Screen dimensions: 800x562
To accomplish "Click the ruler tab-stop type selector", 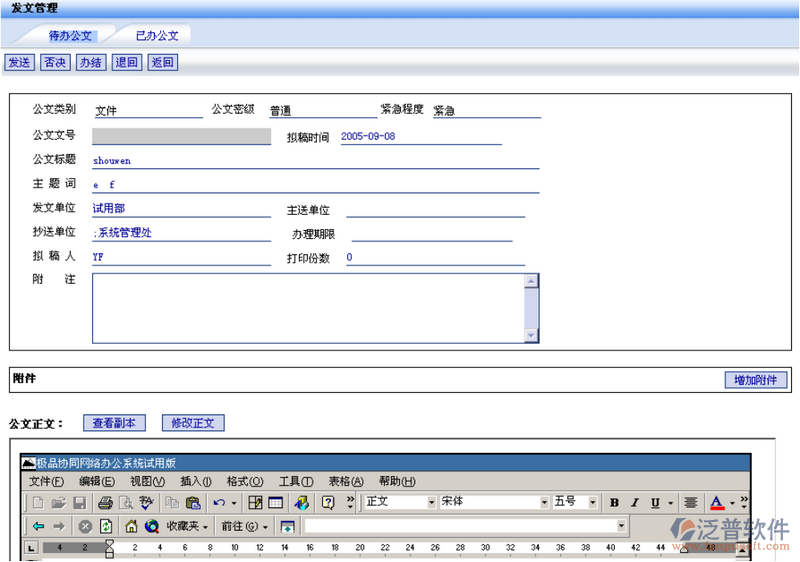I will point(31,548).
